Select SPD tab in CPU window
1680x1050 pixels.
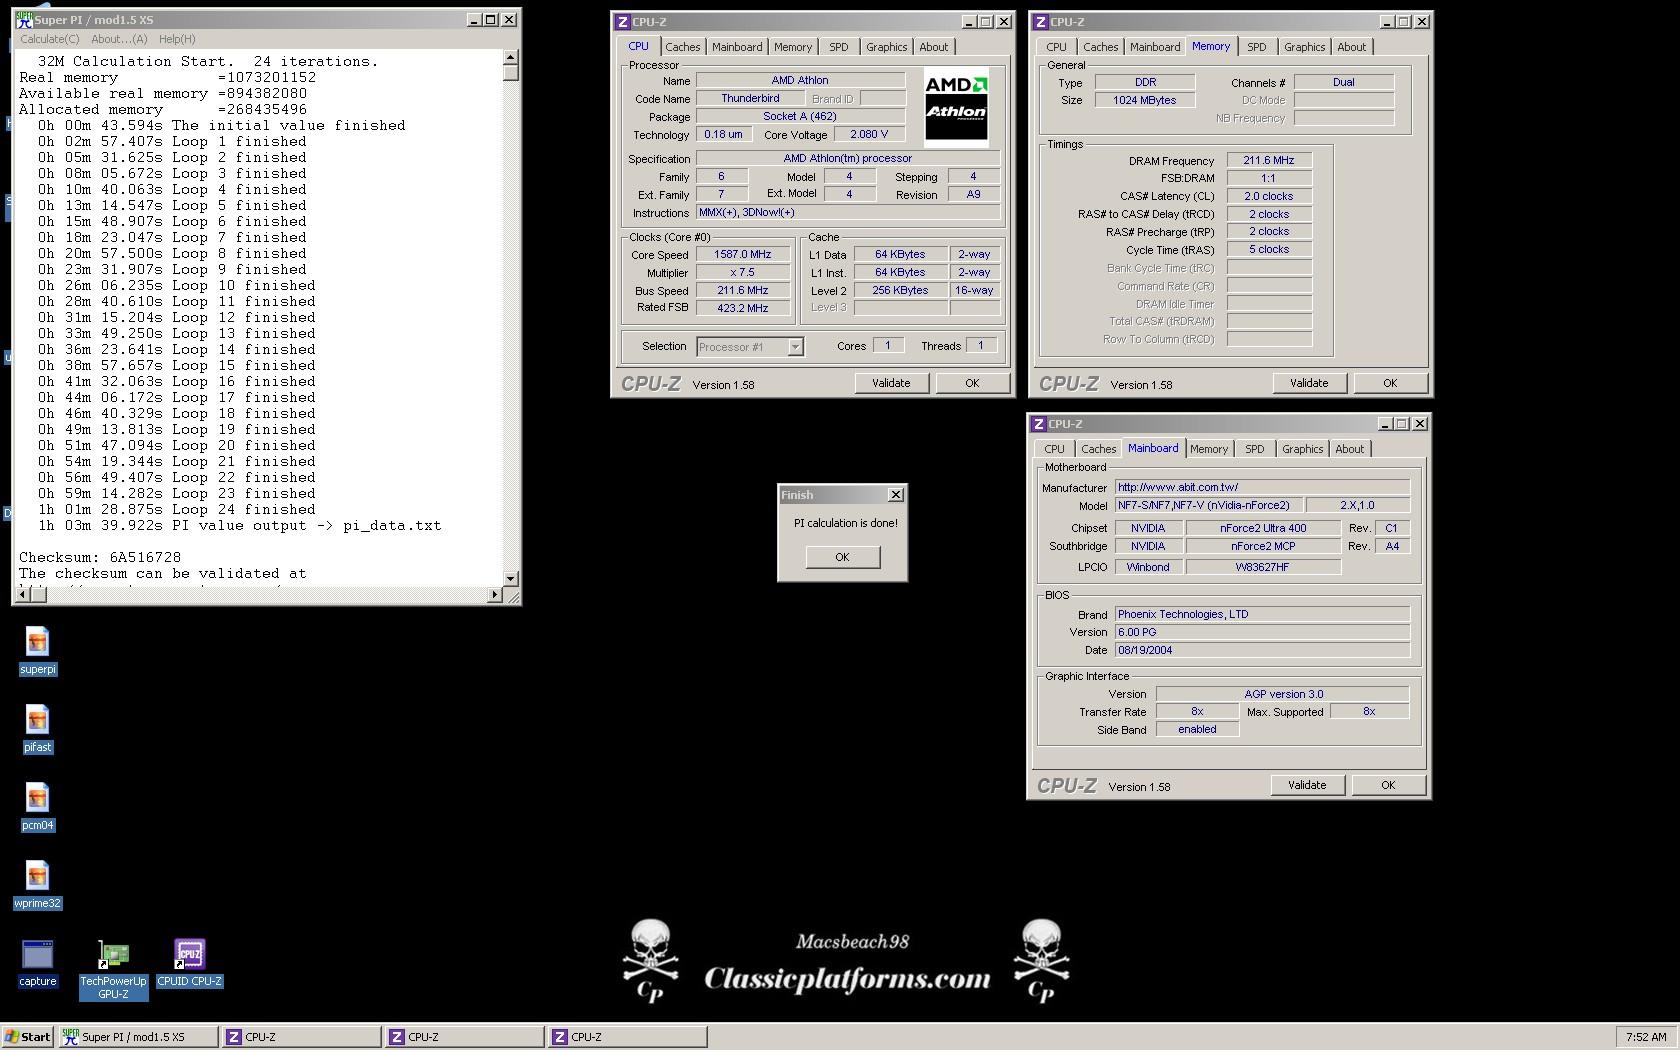(x=839, y=47)
